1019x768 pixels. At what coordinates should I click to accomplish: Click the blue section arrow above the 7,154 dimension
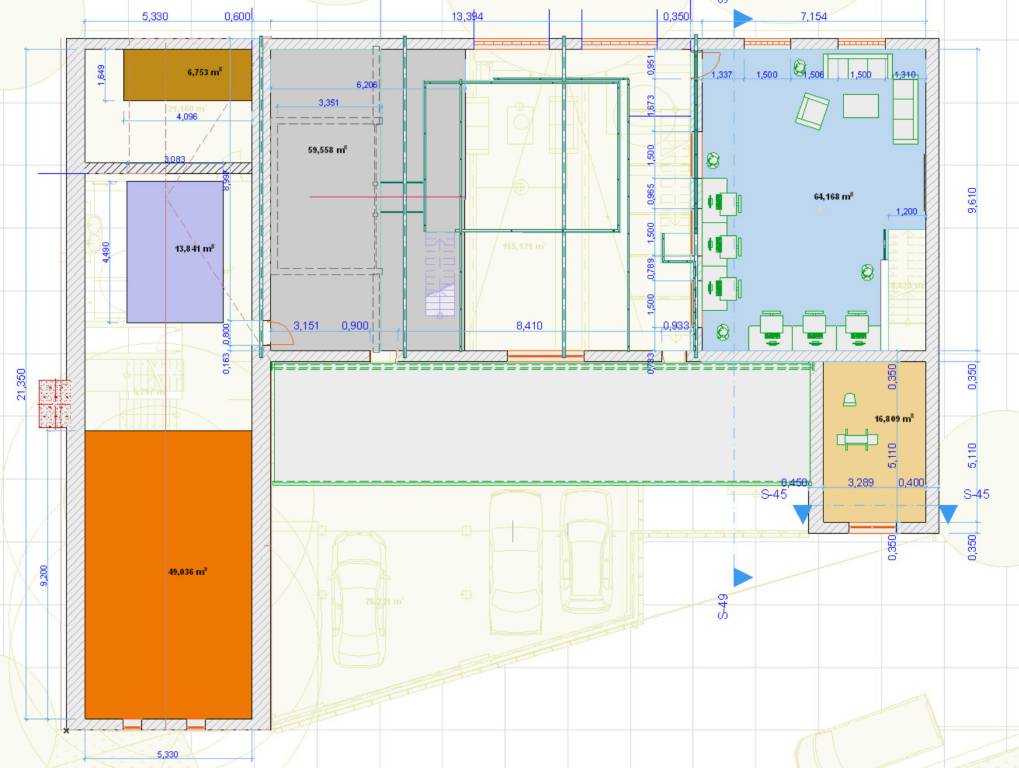pos(742,19)
